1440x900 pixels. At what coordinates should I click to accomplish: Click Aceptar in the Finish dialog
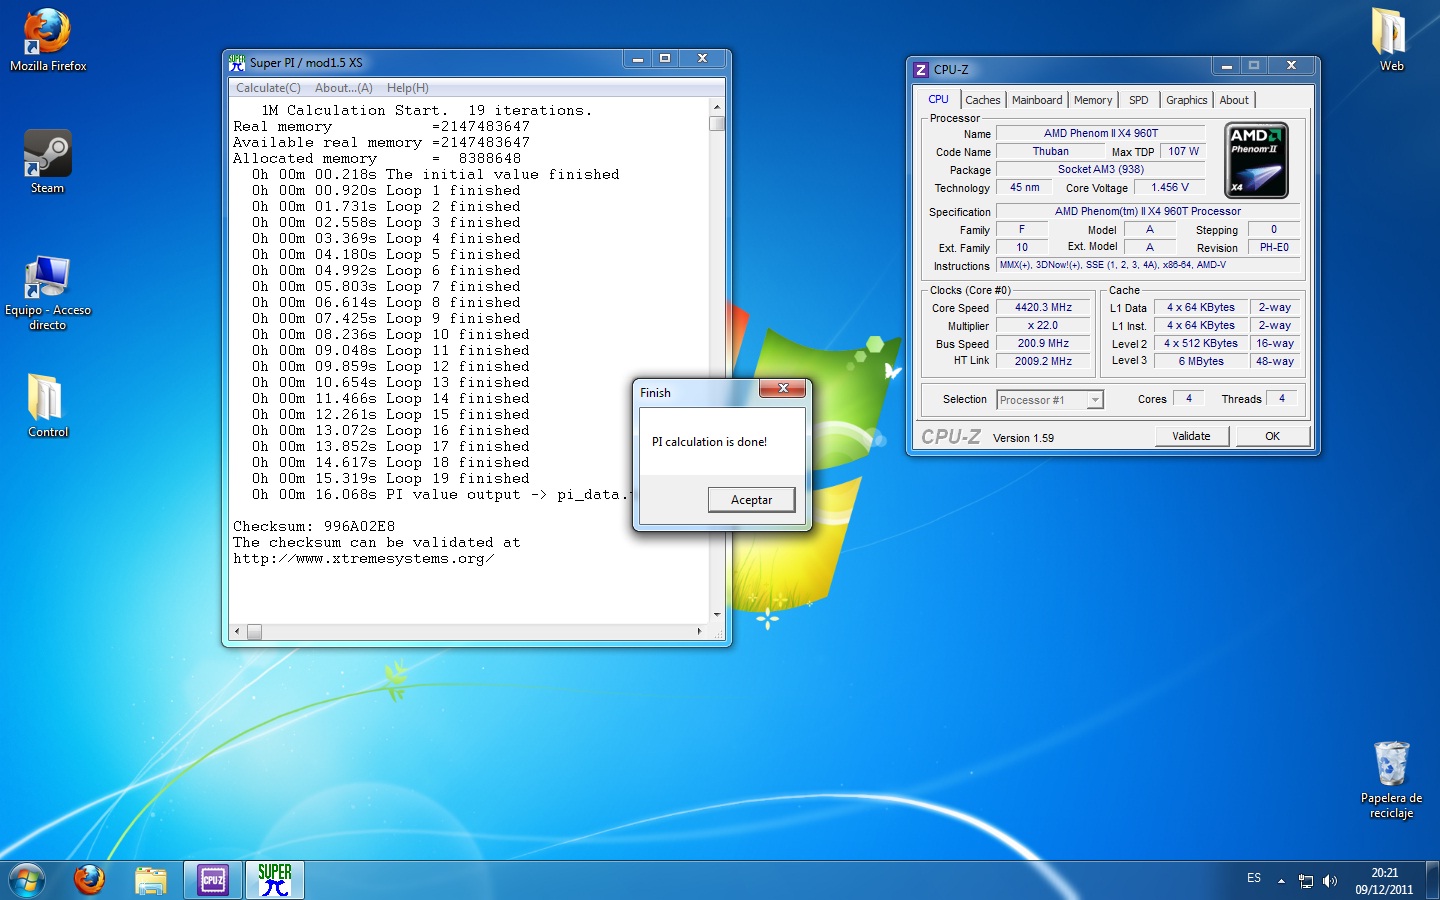(x=751, y=499)
